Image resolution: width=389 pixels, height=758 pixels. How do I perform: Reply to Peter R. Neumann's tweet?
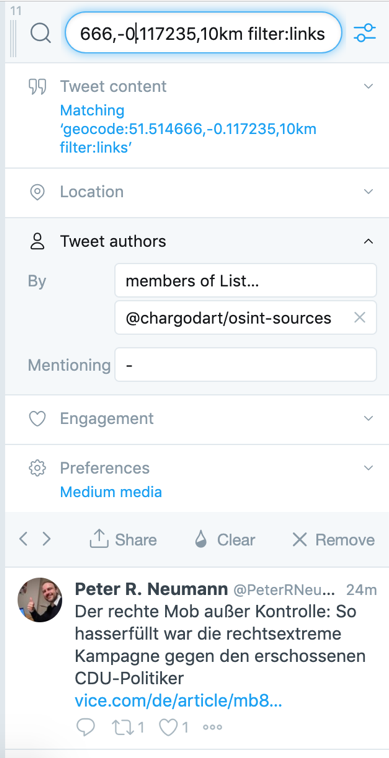pos(86,727)
